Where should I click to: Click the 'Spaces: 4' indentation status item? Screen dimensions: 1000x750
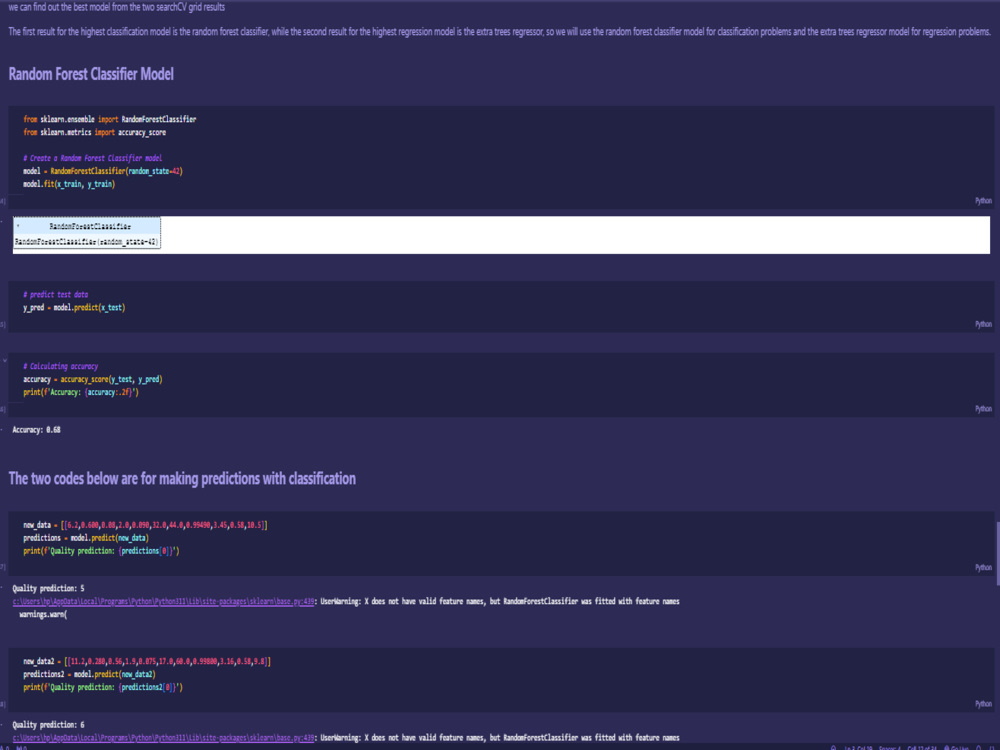(890, 747)
